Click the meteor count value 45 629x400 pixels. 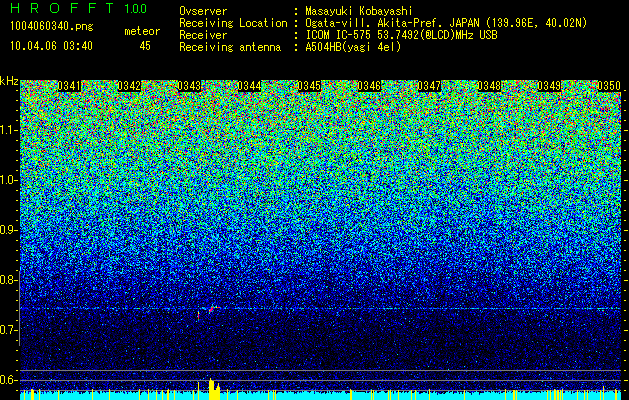tap(145, 46)
